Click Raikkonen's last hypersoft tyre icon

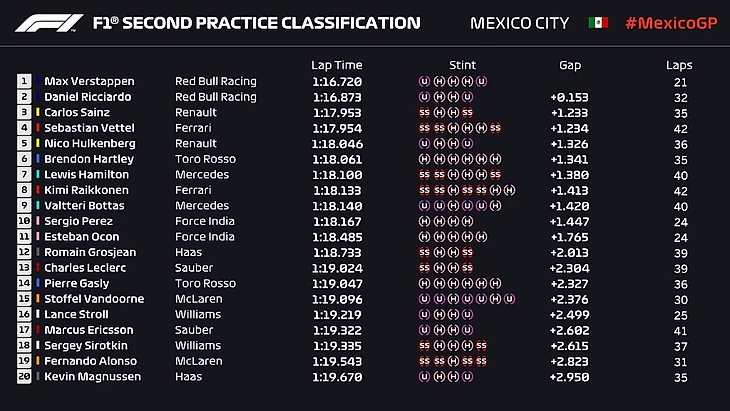pos(510,190)
